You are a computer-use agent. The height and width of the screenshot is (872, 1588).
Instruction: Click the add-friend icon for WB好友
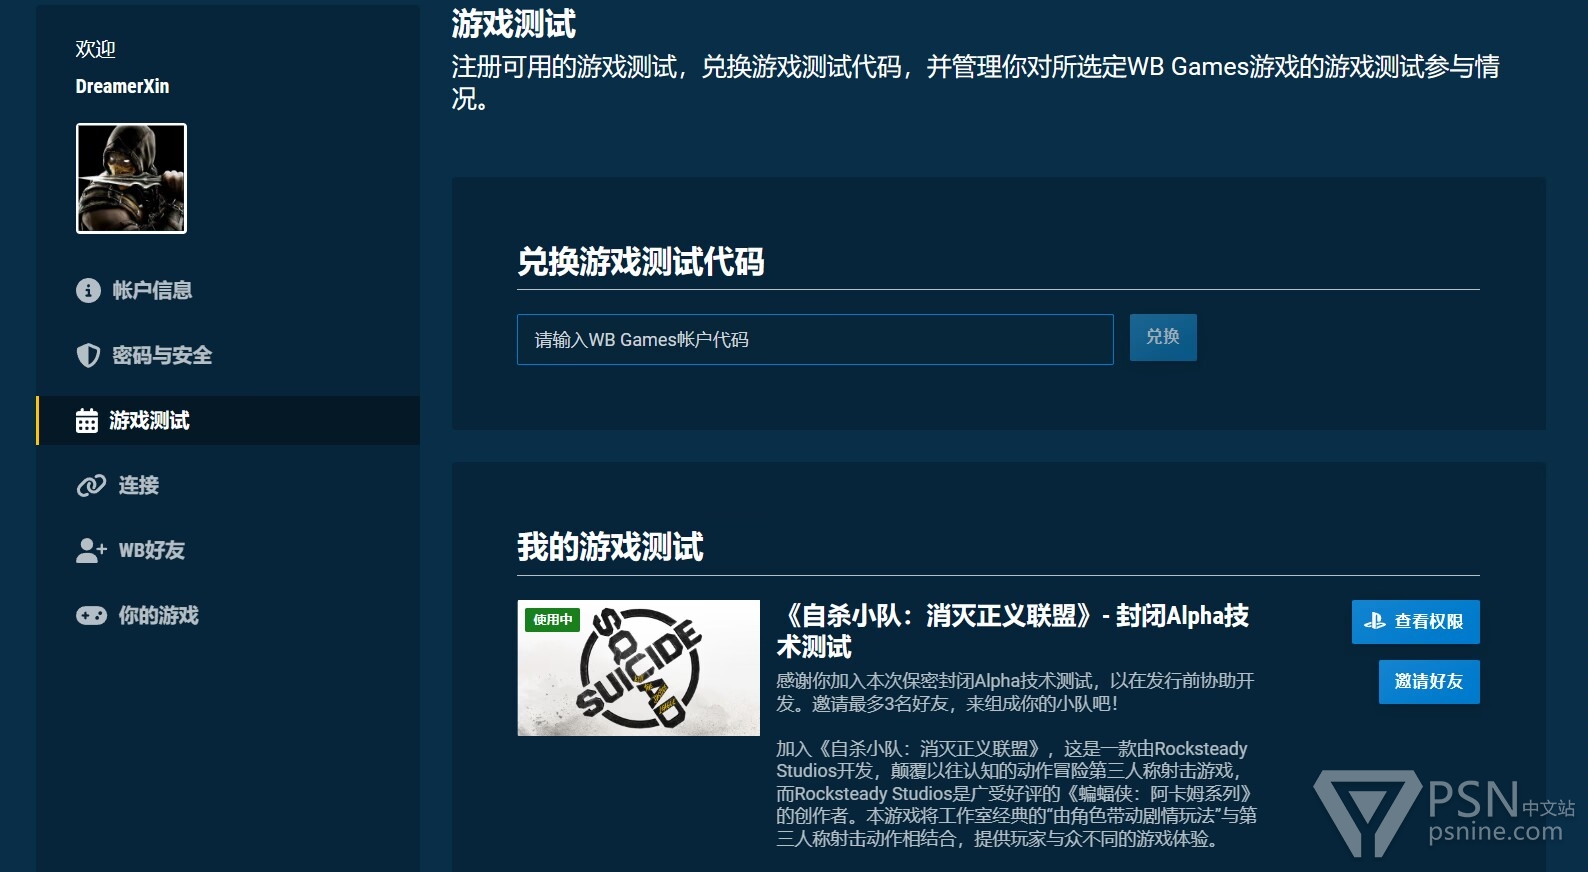(x=91, y=550)
